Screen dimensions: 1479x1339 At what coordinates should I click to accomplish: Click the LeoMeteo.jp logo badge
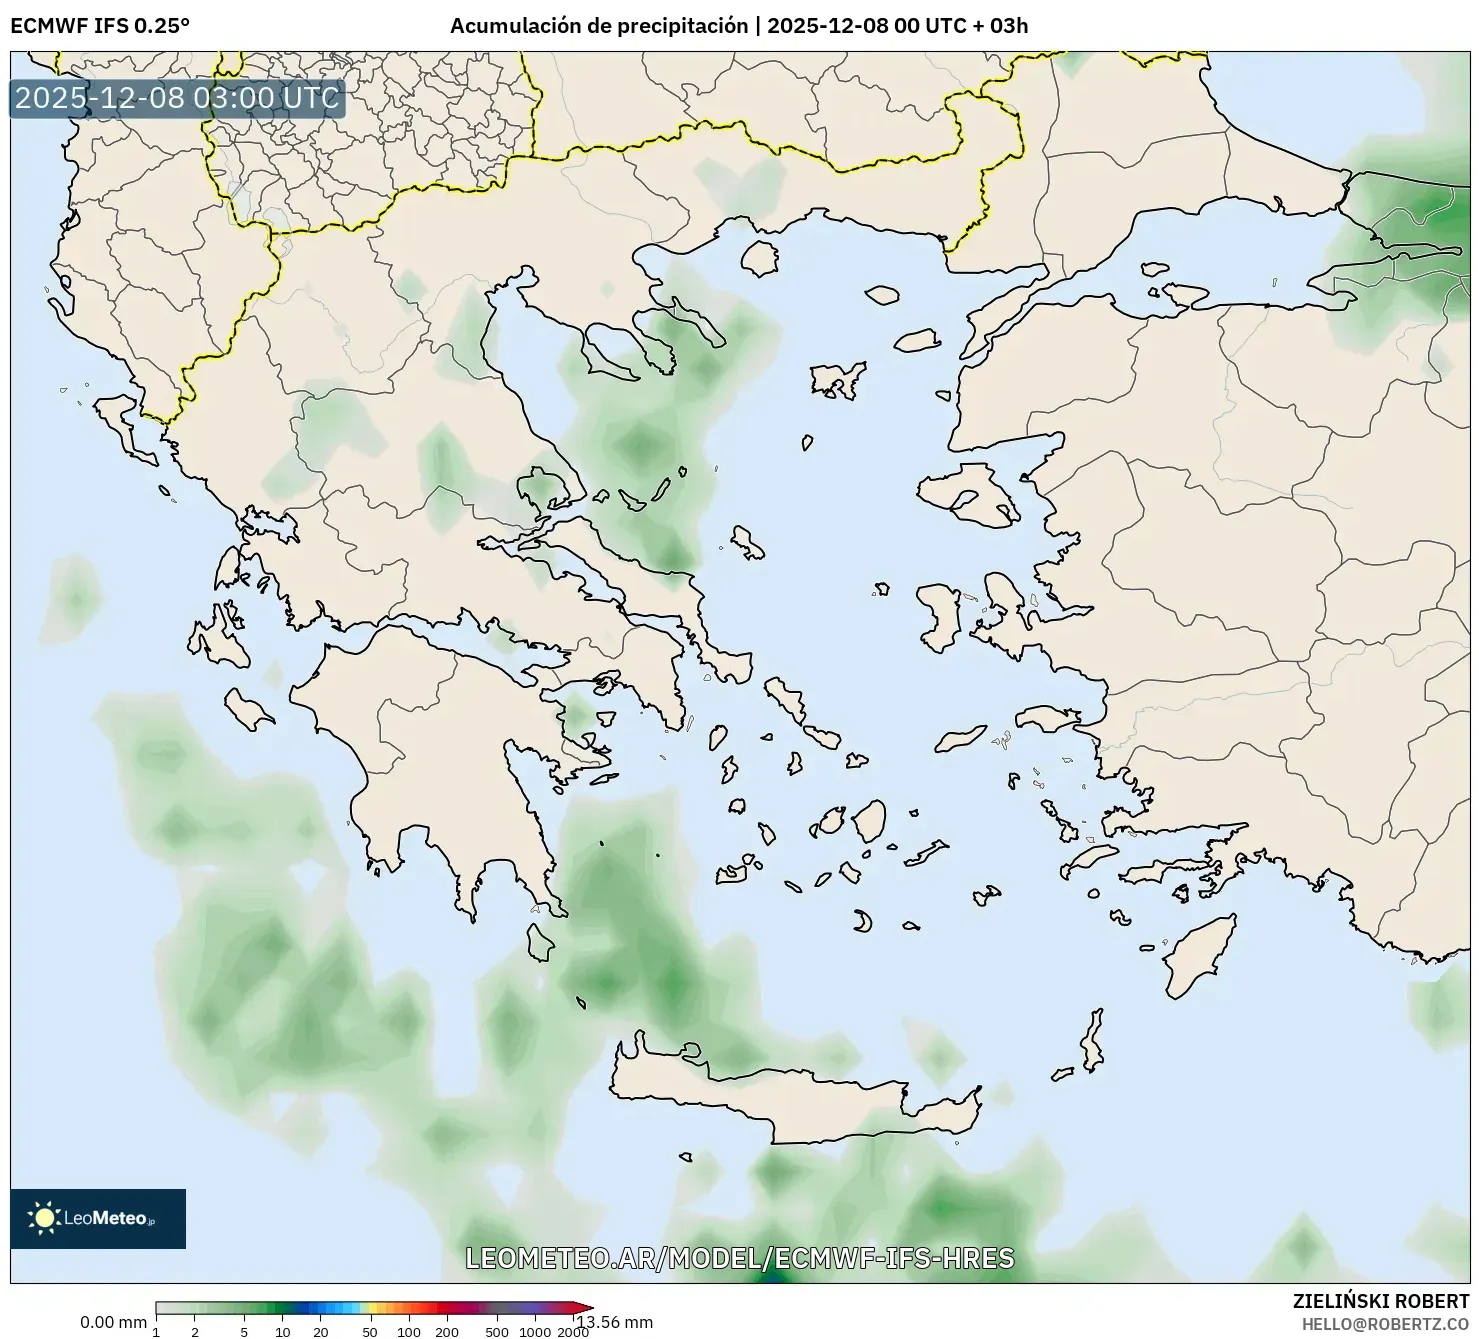click(97, 1221)
